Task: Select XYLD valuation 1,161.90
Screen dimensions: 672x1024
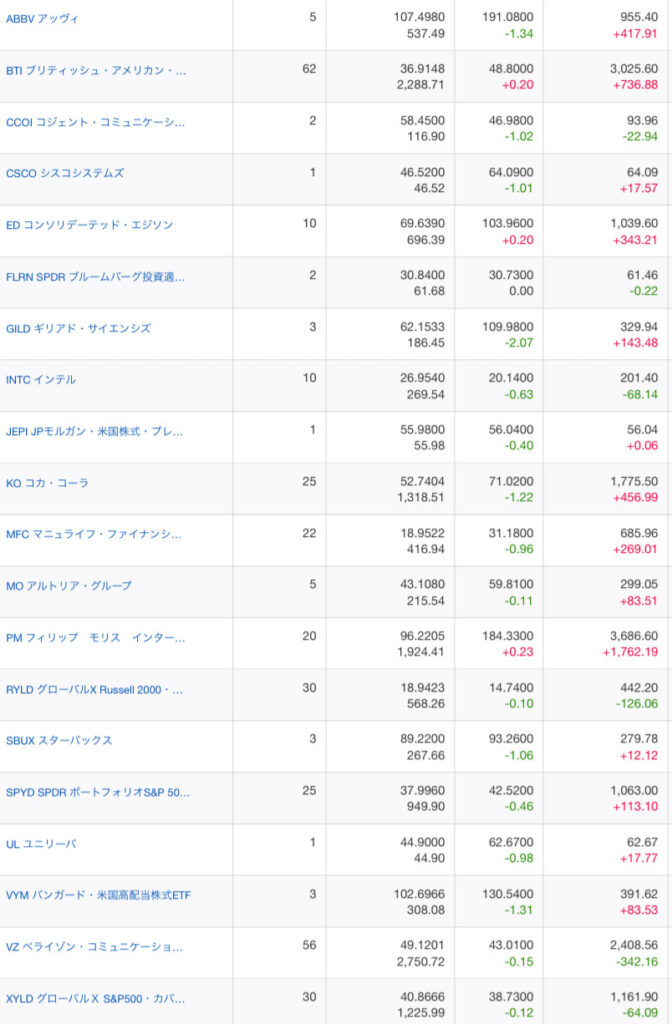Action: tap(633, 997)
